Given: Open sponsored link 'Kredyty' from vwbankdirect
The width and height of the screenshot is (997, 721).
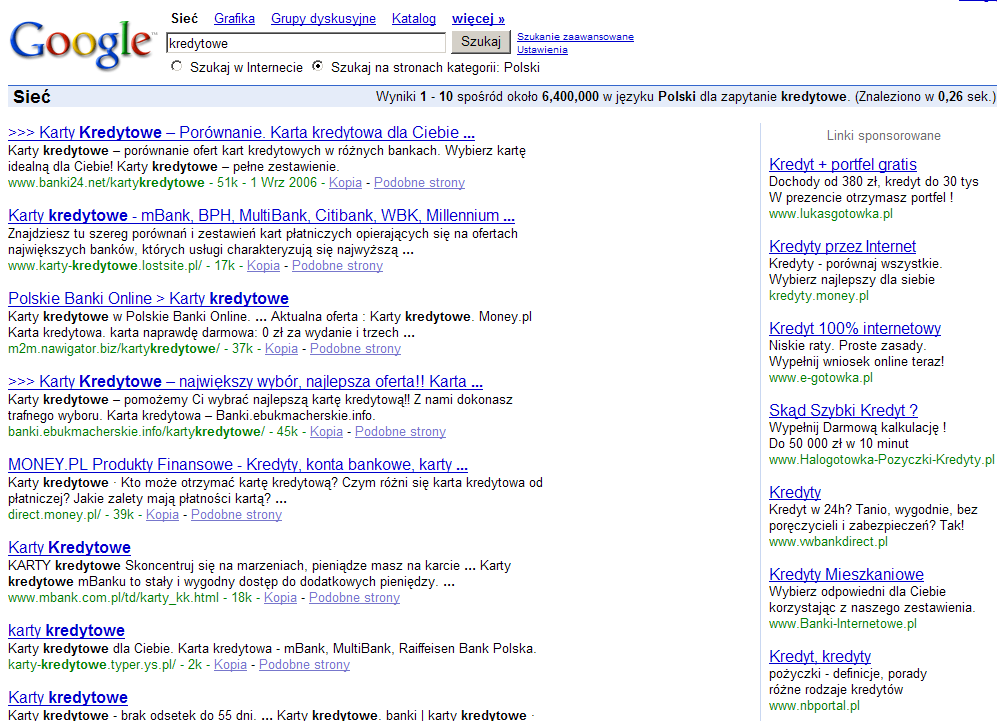Looking at the screenshot, I should 795,492.
